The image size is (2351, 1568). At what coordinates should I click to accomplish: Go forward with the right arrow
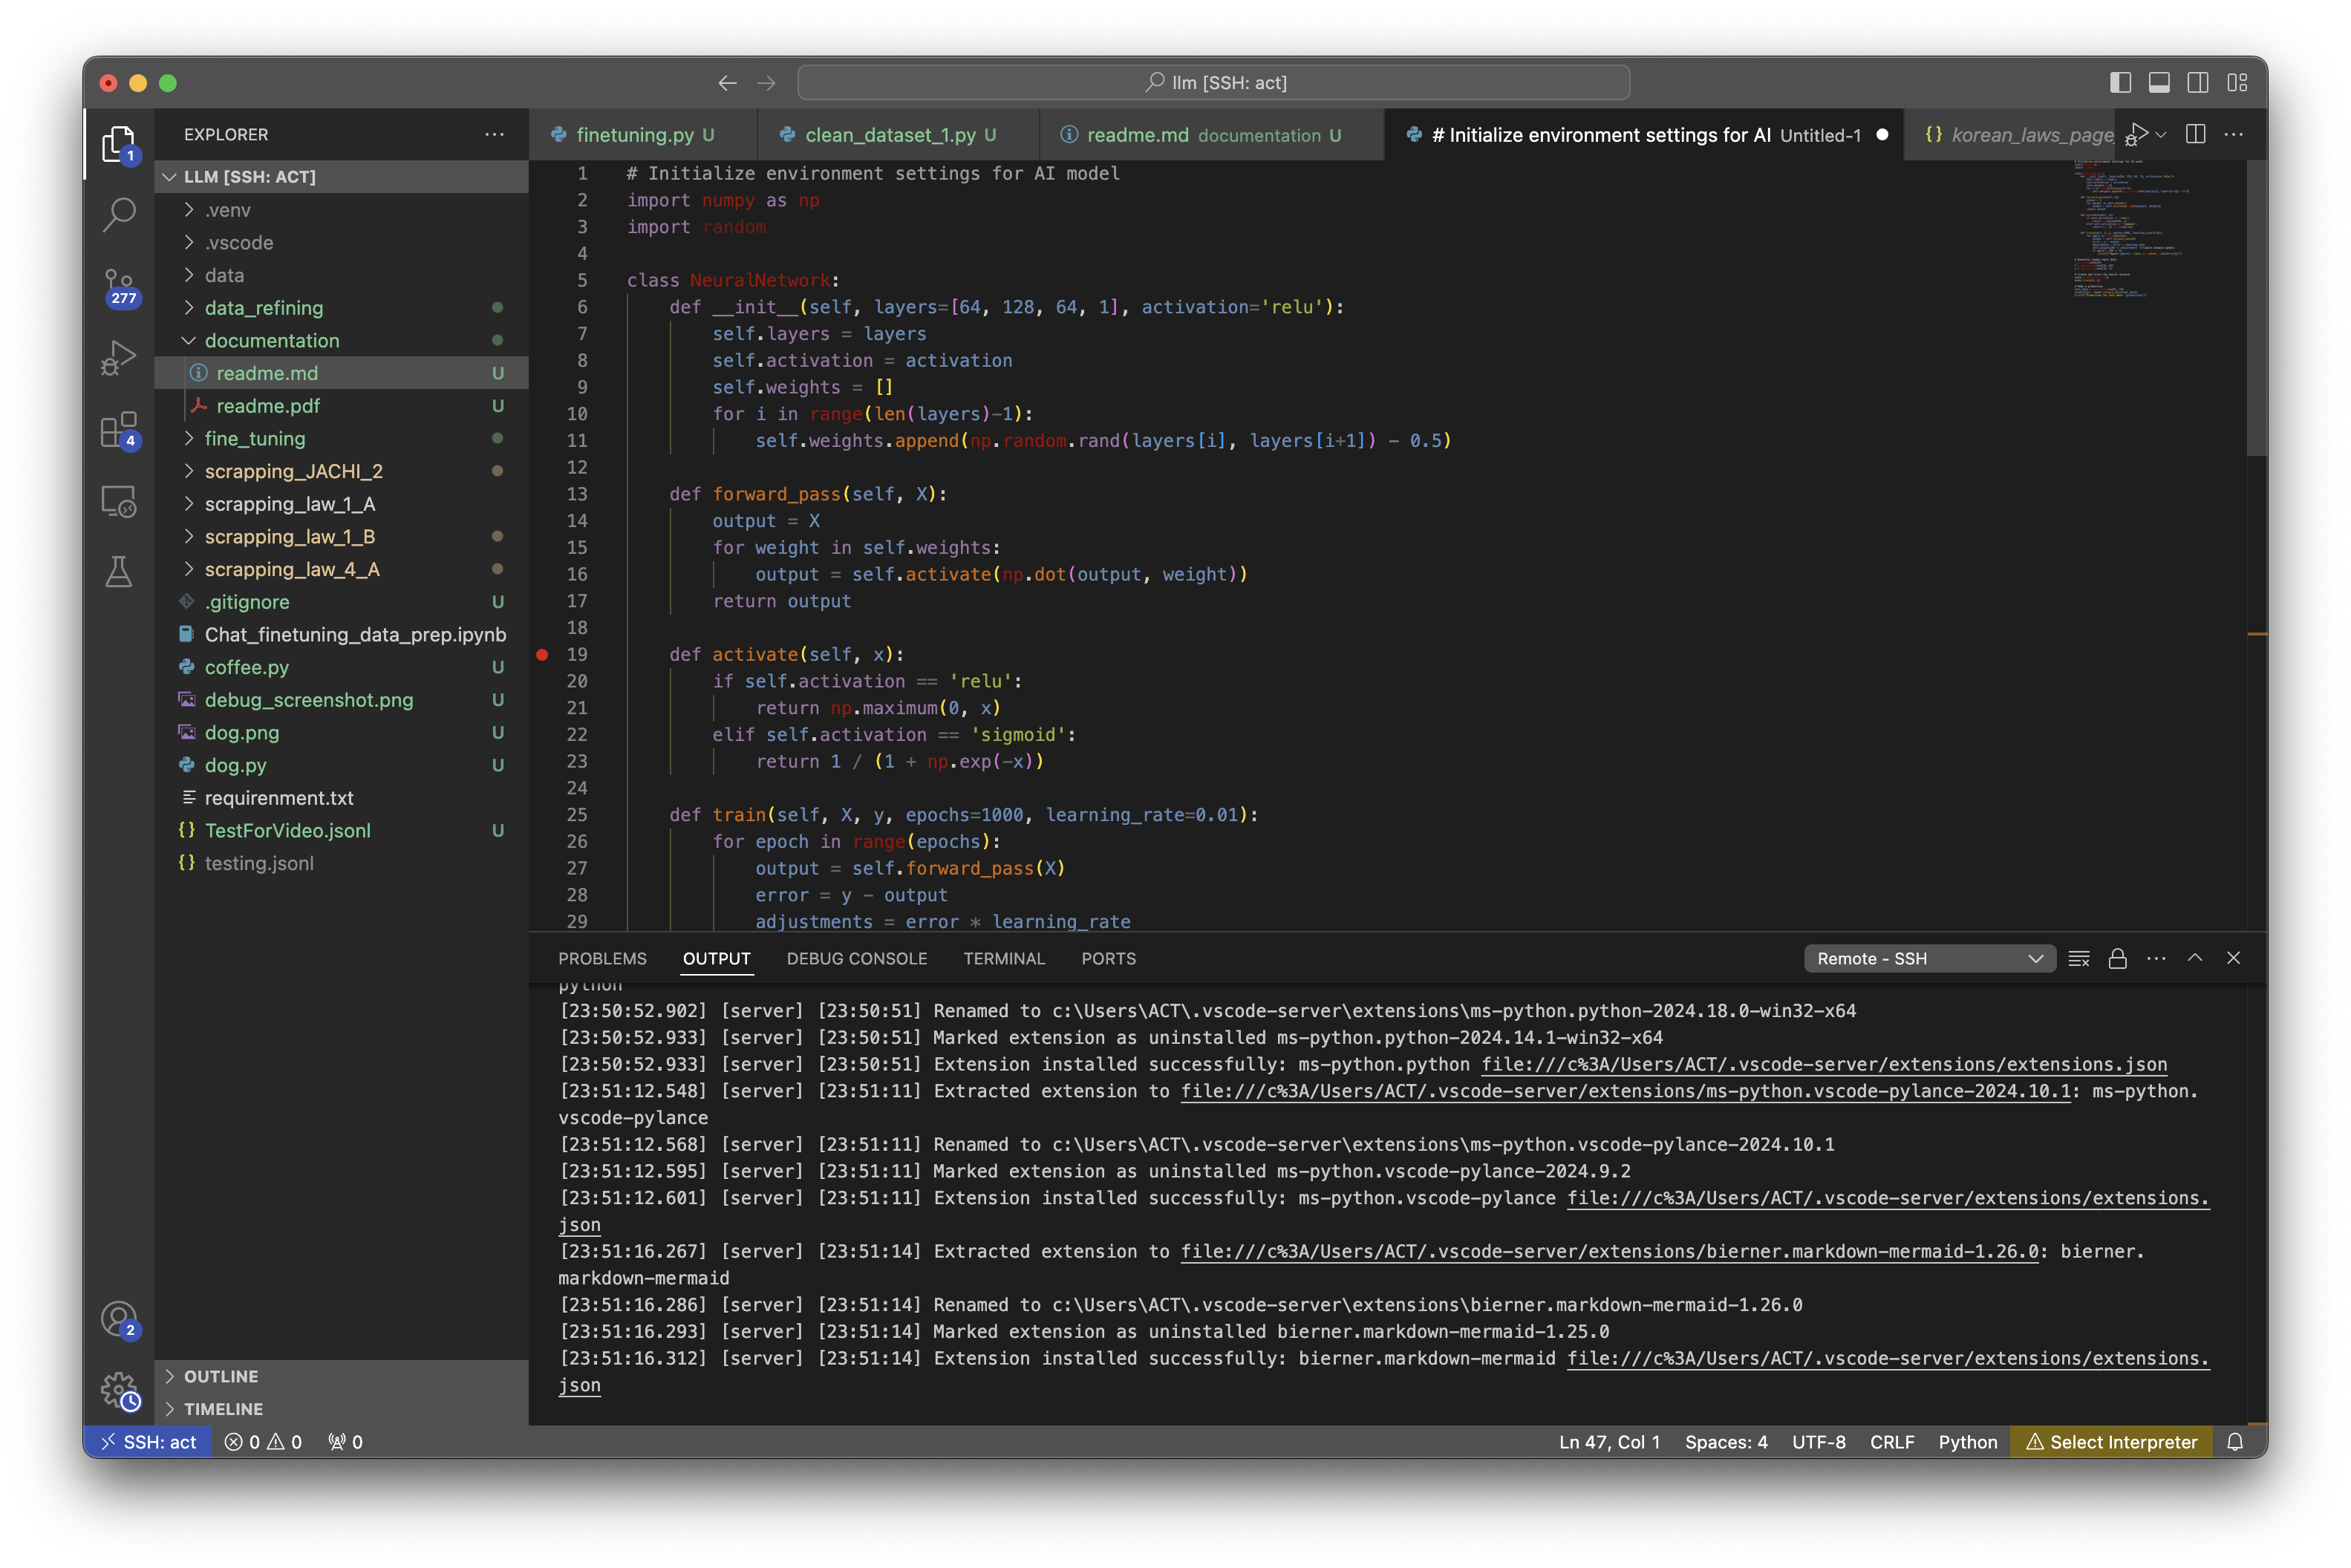[x=766, y=83]
